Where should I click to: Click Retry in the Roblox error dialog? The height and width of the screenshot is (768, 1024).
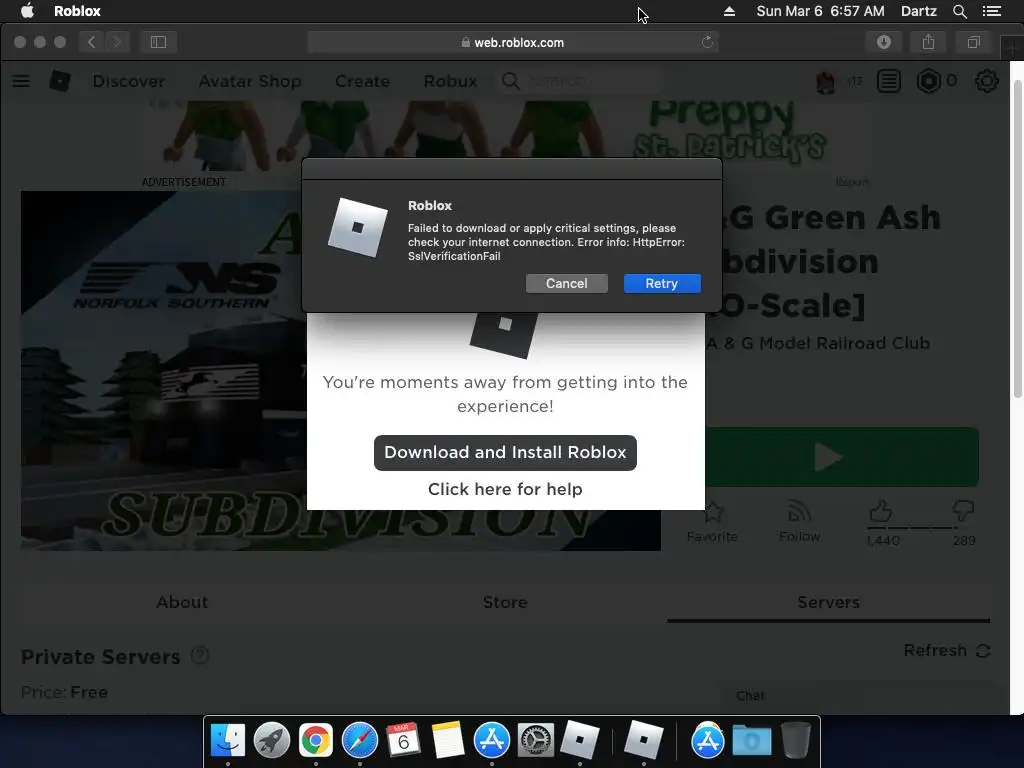point(662,283)
